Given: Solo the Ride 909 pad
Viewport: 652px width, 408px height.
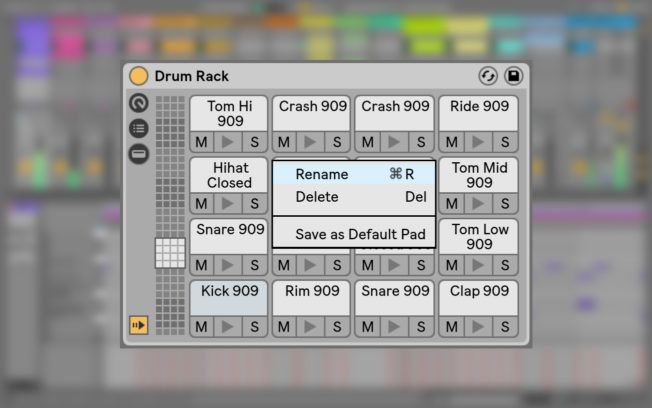Looking at the screenshot, I should click(505, 142).
